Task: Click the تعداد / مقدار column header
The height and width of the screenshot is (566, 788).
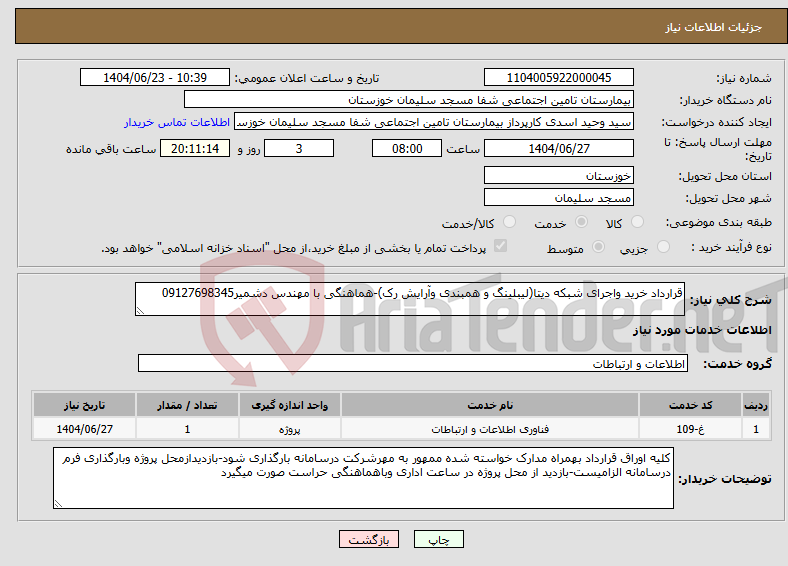Action: (x=187, y=405)
